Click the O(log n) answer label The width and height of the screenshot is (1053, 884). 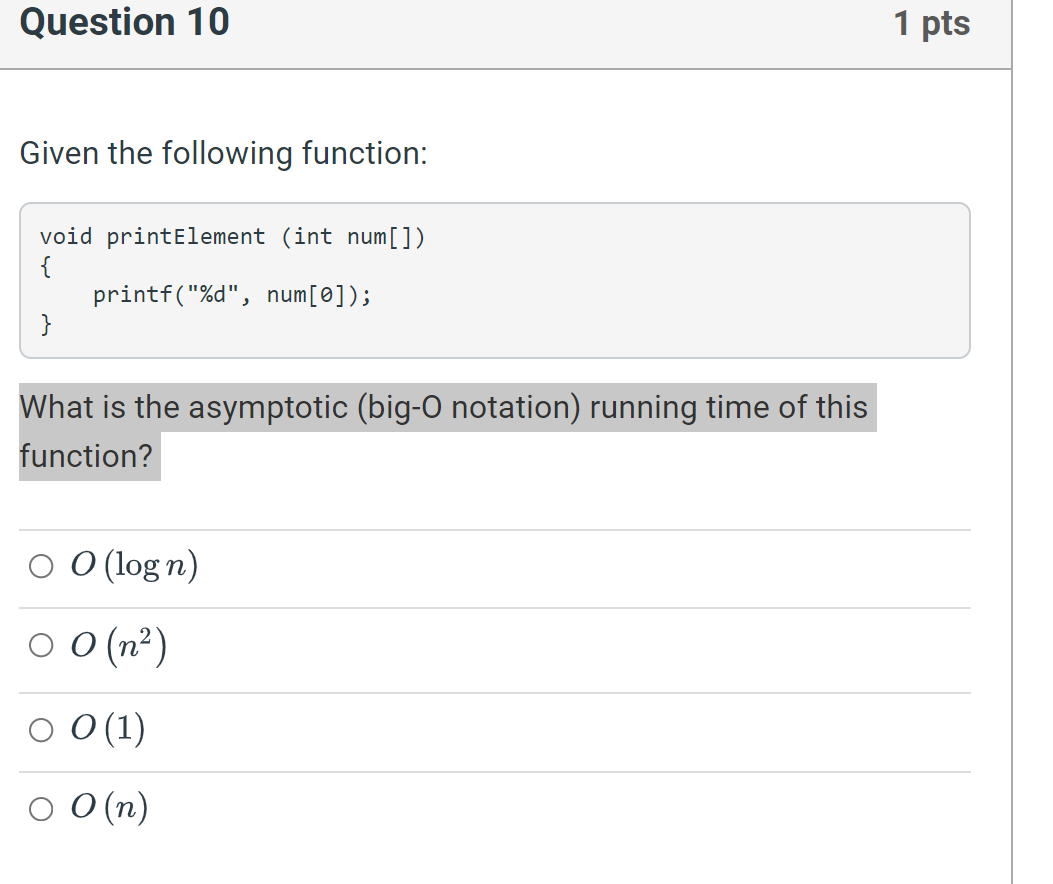(134, 566)
